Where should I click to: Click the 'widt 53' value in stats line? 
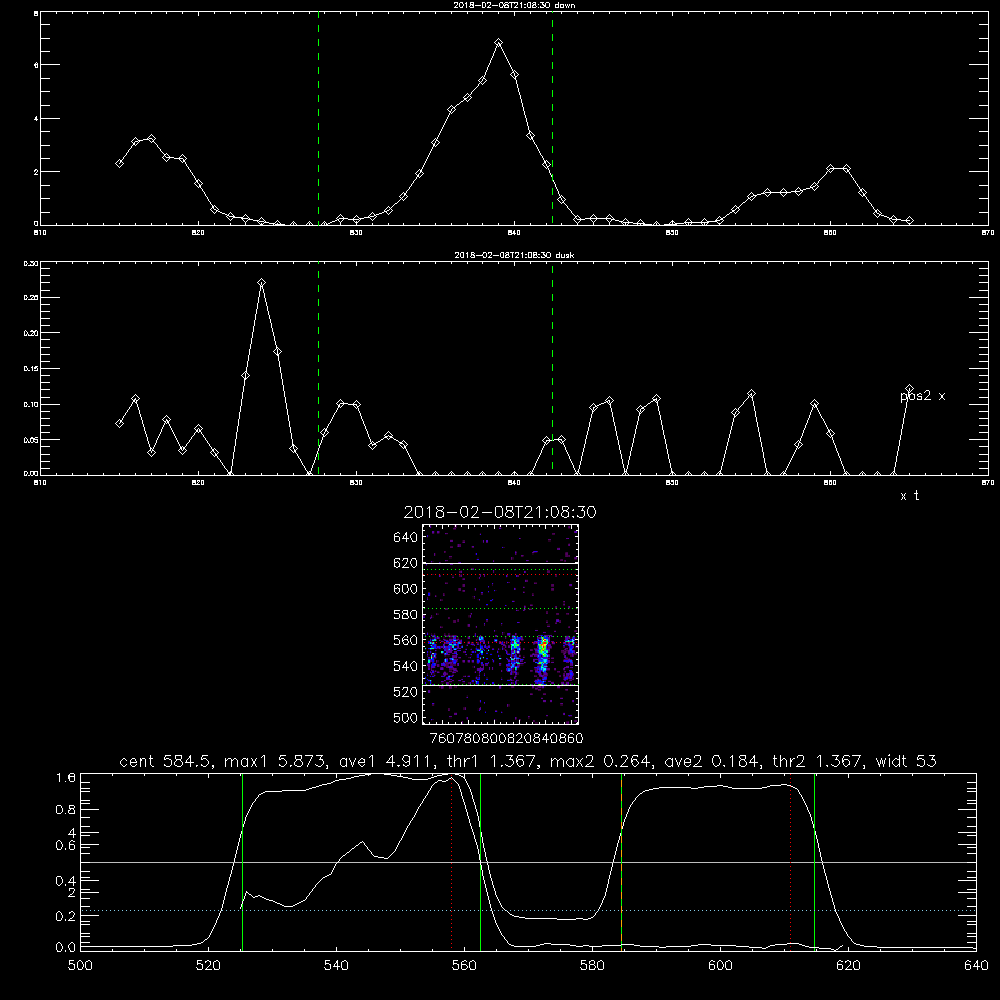tap(906, 761)
